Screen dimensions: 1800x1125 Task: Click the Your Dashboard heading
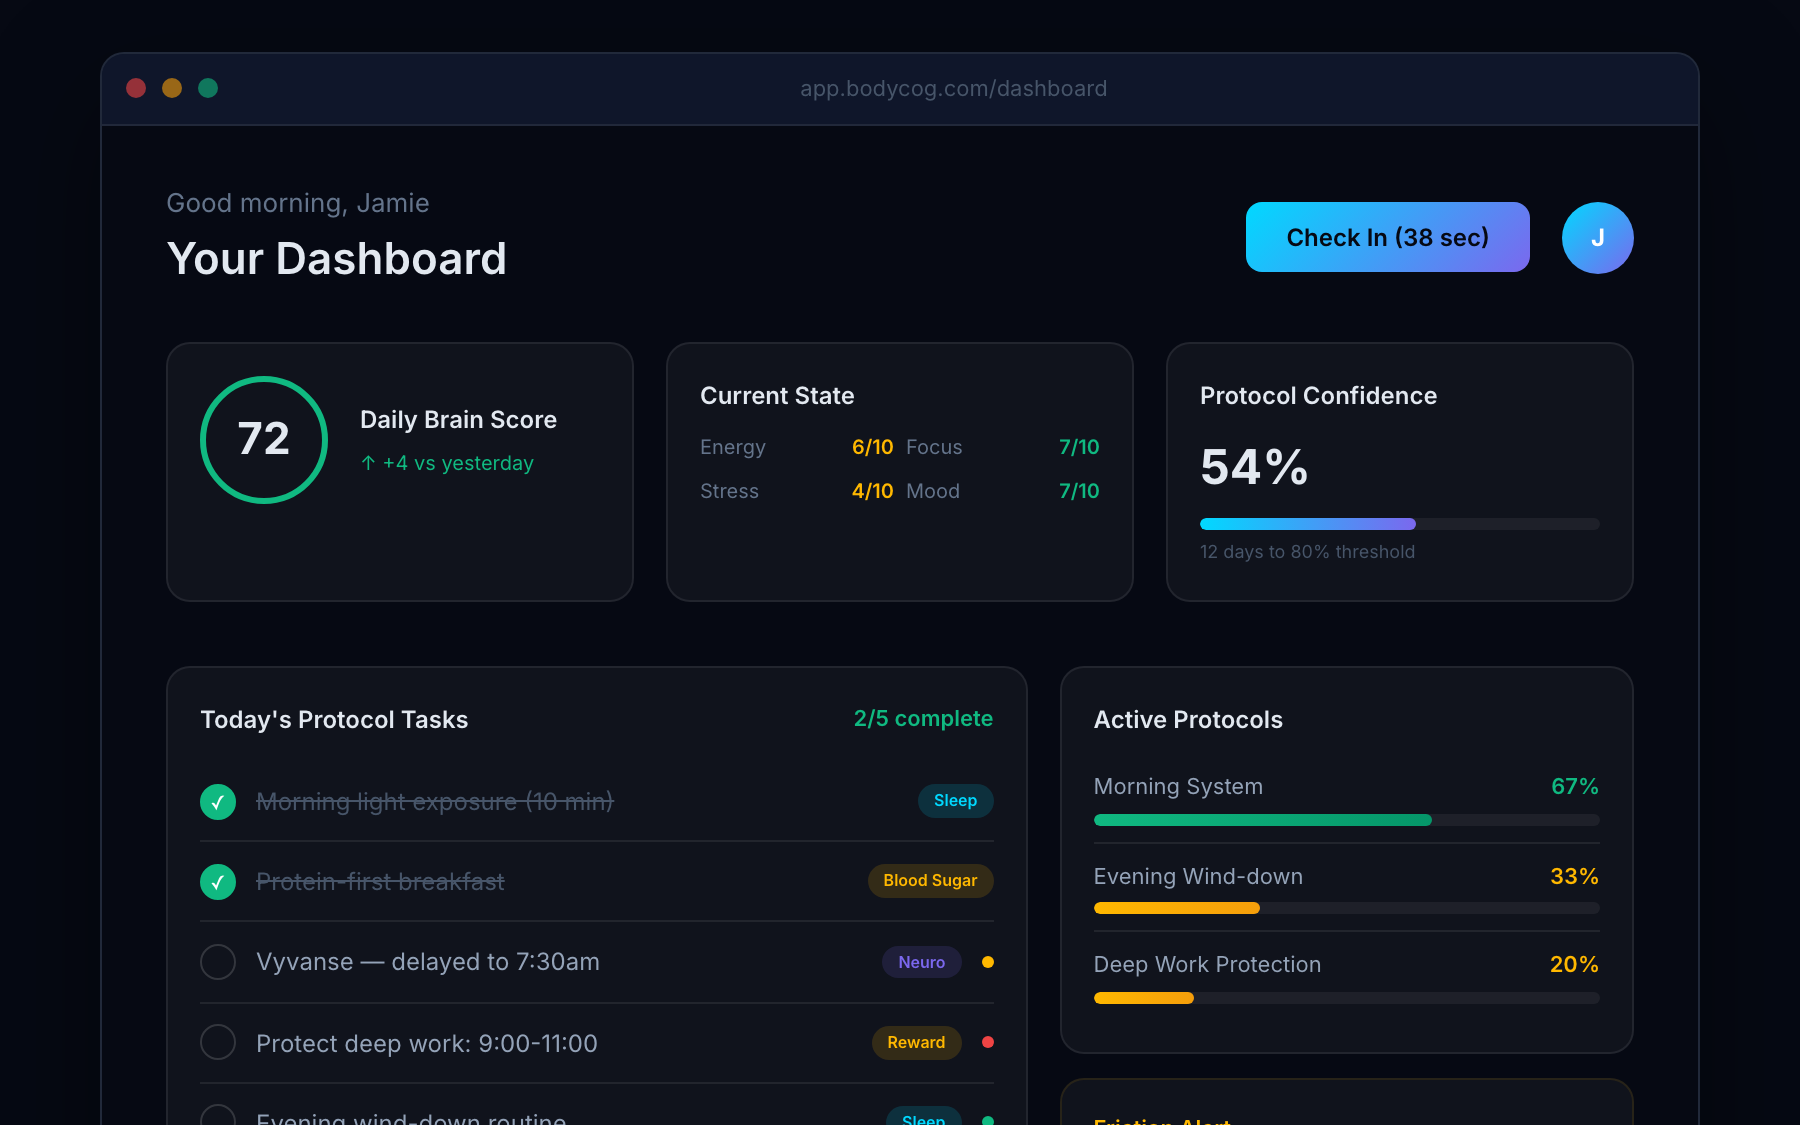pyautogui.click(x=337, y=259)
